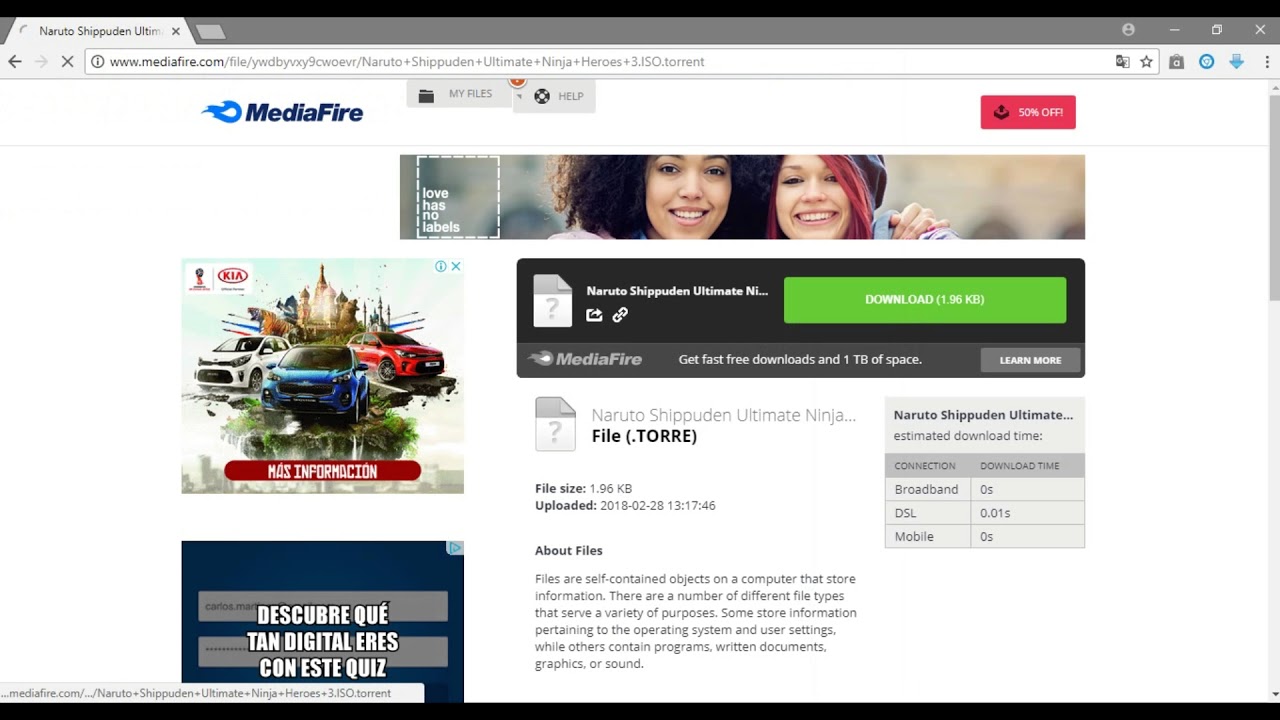1280x720 pixels.
Task: Click the green DOWNLOAD (1.96 KB) button
Action: coord(925,300)
